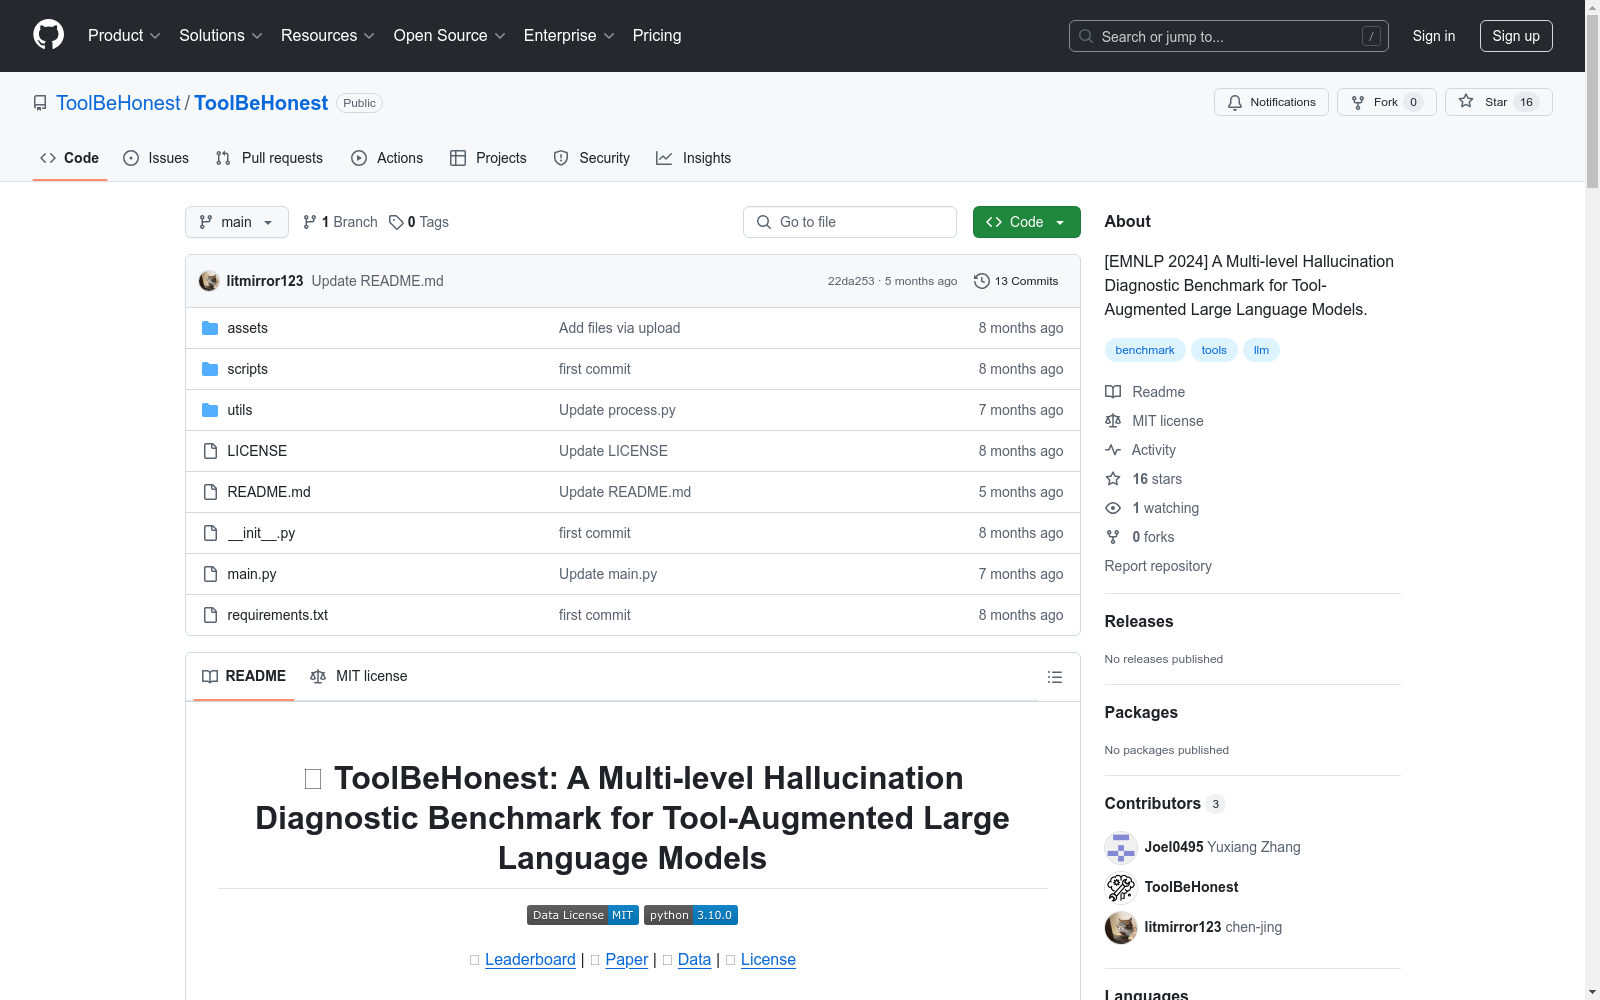Click the eye icon beside 1 watching
This screenshot has height=1000, width=1600.
[1113, 508]
